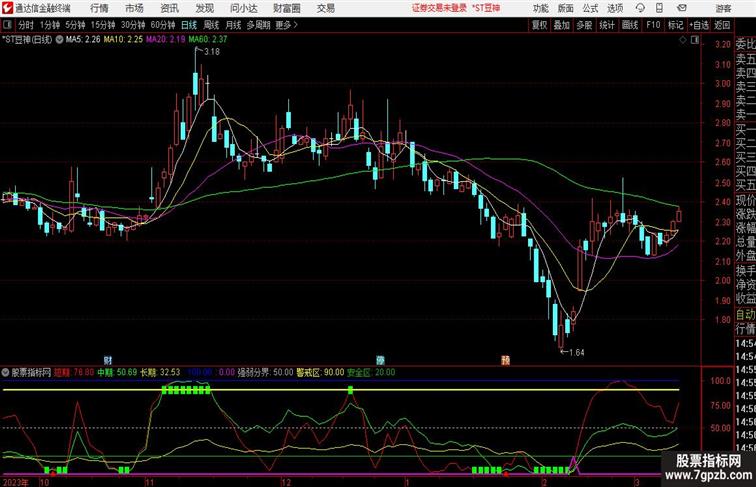Click the MA5: 2.26 label
756x487 pixels.
(83, 40)
